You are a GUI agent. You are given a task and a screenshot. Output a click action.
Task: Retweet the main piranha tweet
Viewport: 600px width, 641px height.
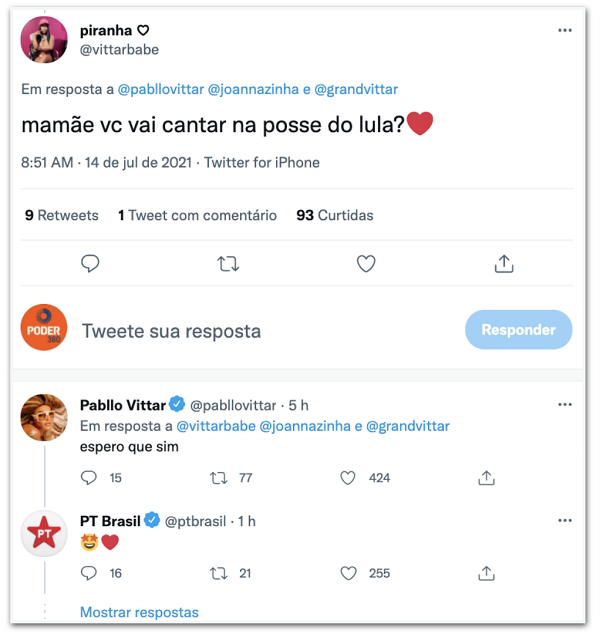tap(228, 263)
